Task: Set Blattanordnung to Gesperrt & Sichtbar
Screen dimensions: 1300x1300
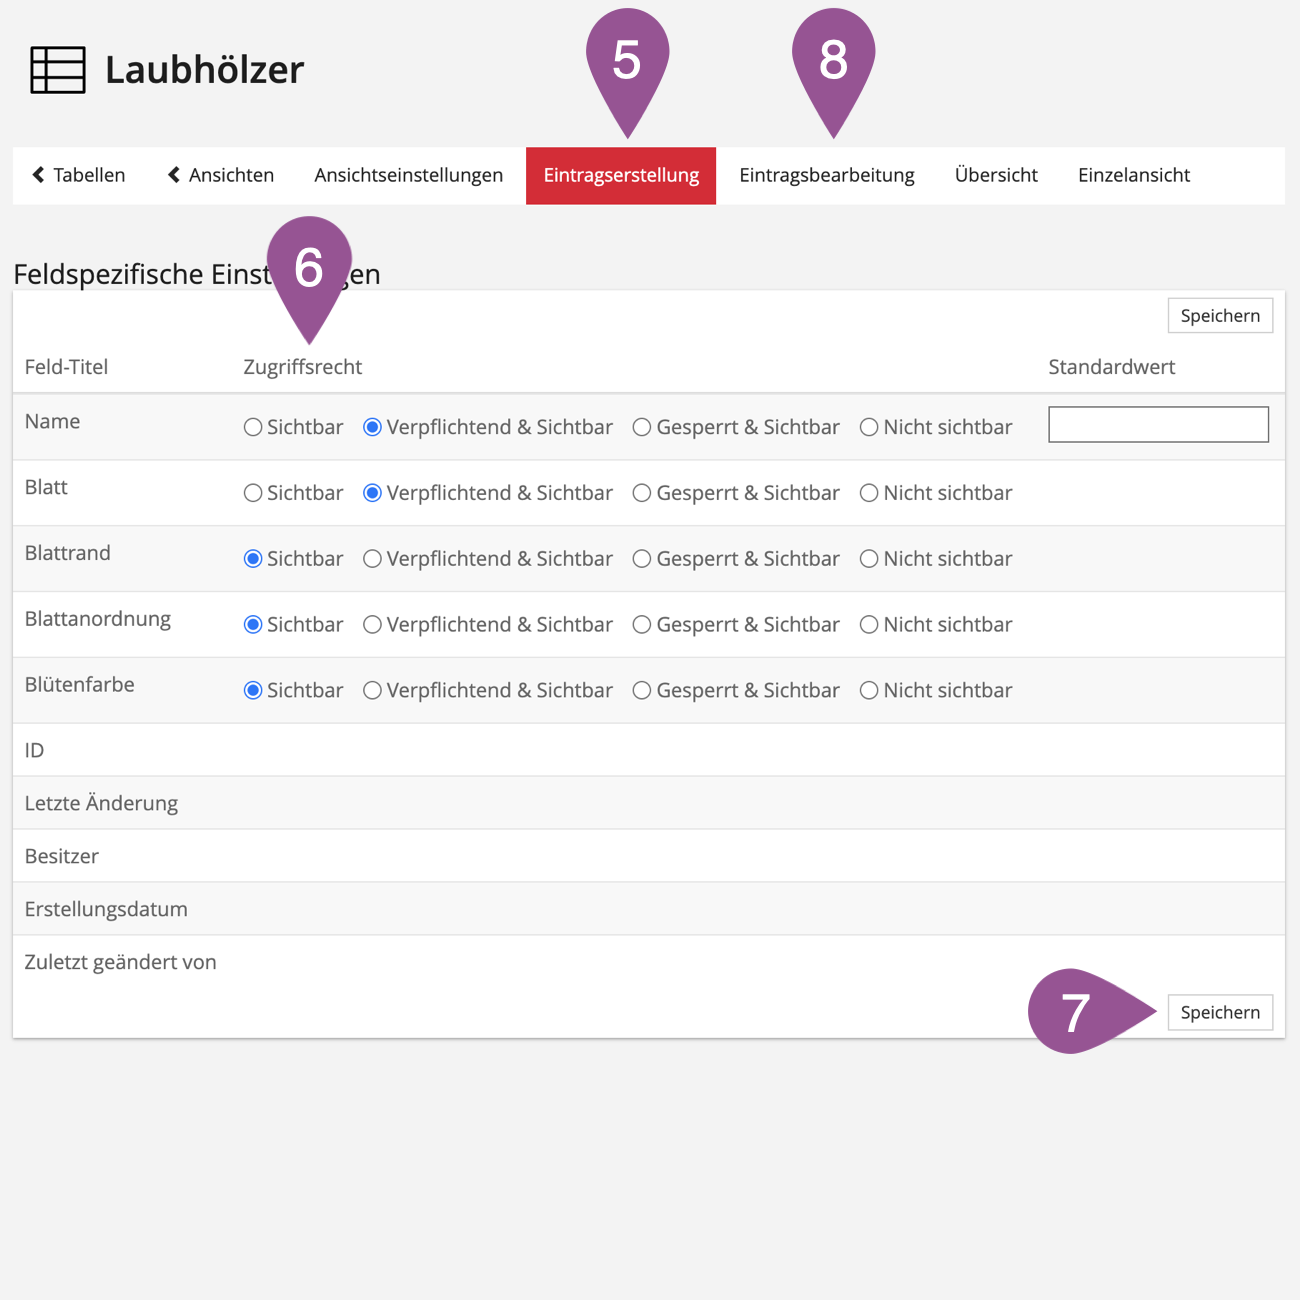Action: tap(642, 625)
